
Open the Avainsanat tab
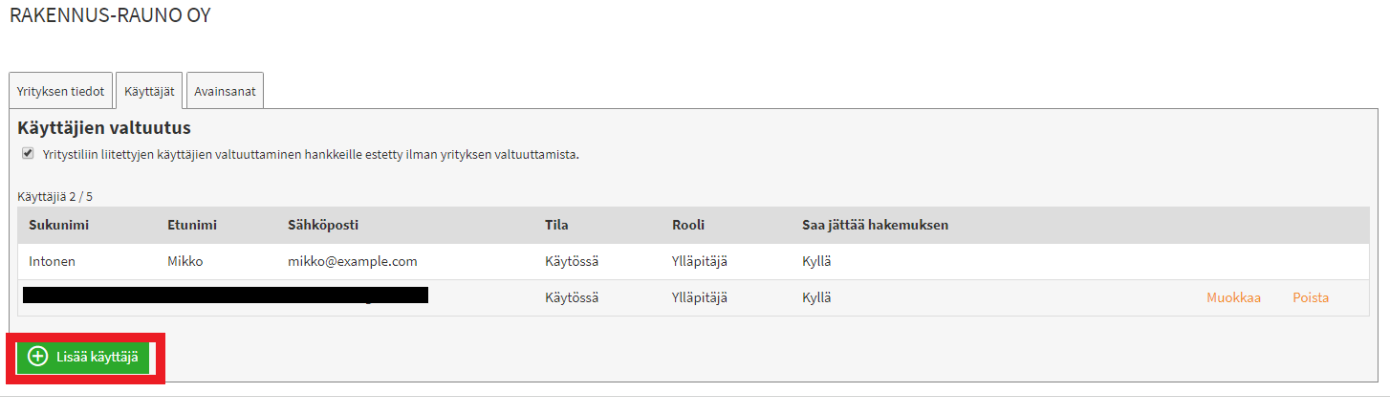click(225, 91)
